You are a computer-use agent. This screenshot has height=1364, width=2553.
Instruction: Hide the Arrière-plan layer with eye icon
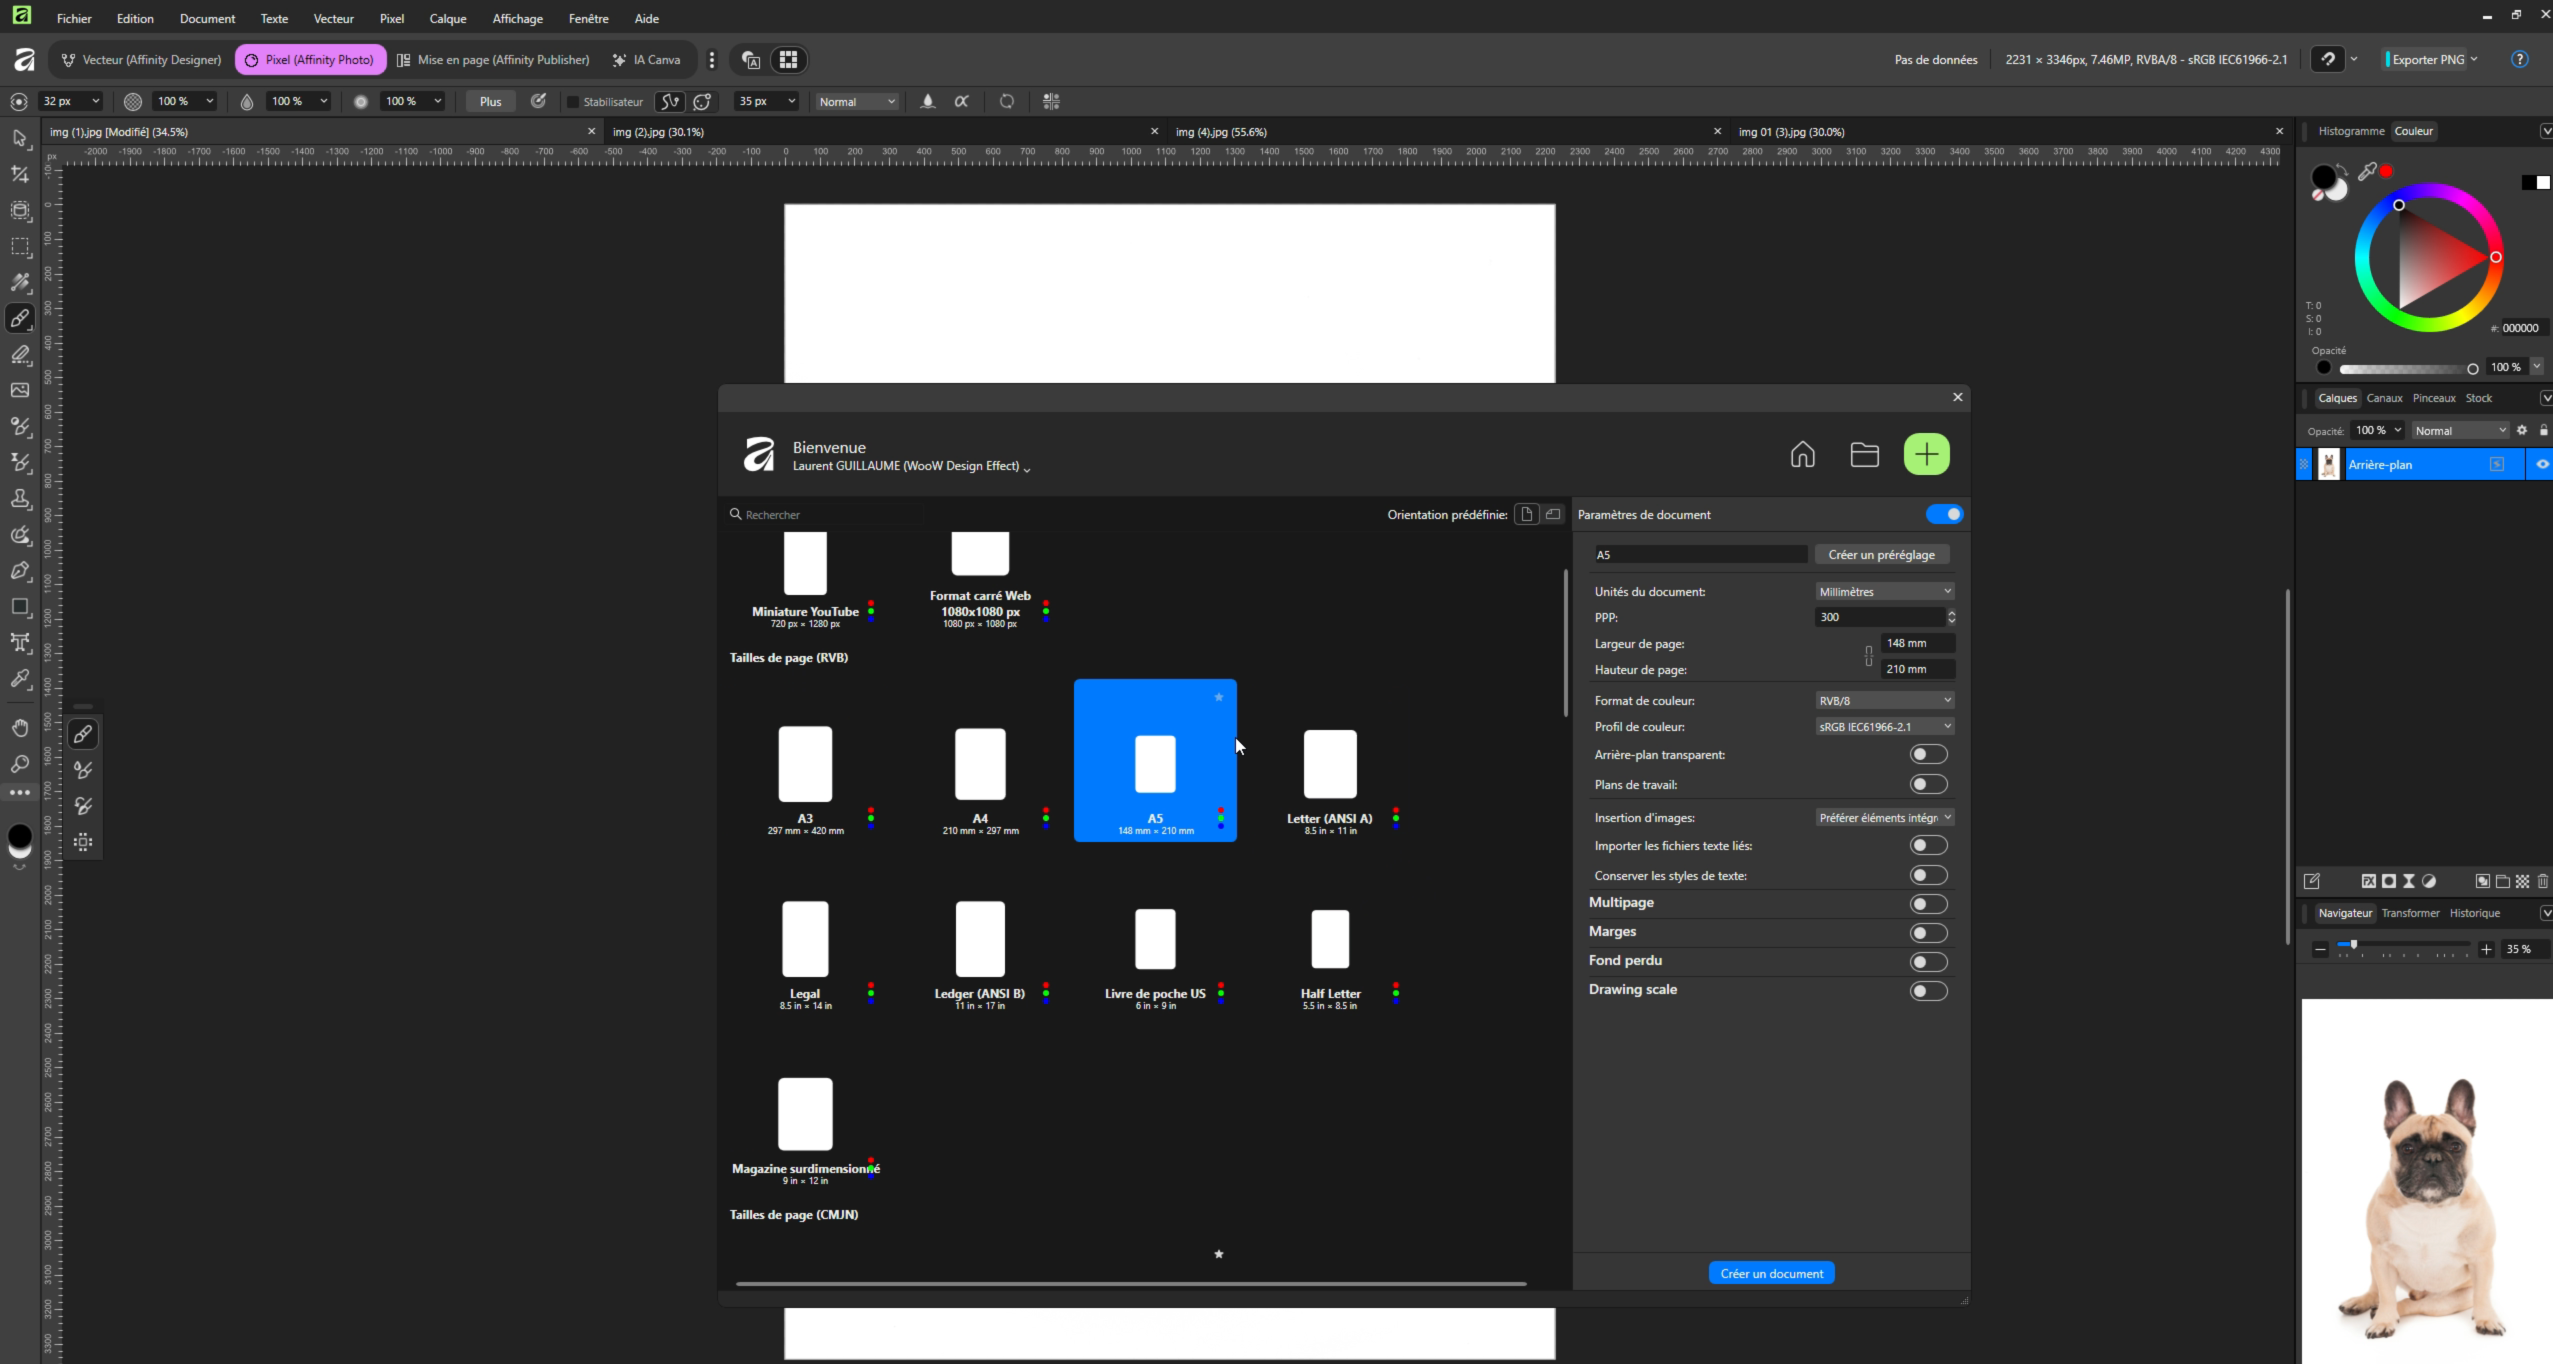point(2541,464)
